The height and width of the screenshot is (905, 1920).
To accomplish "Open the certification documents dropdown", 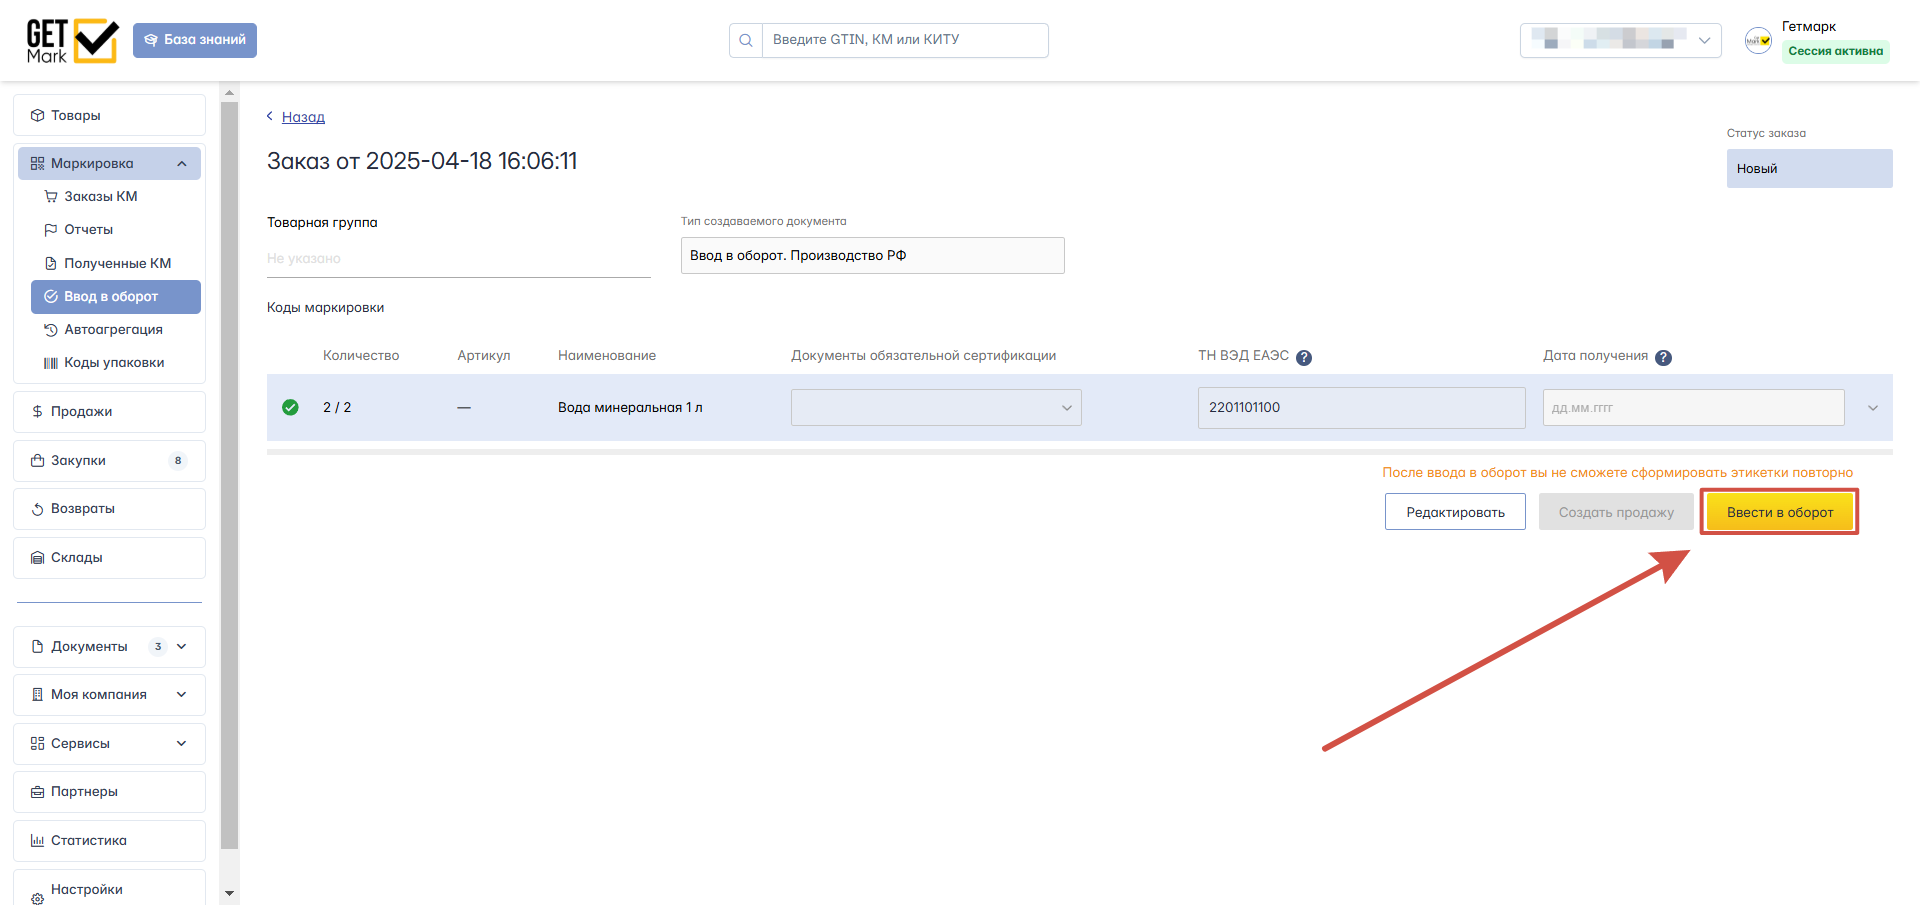I will (936, 408).
